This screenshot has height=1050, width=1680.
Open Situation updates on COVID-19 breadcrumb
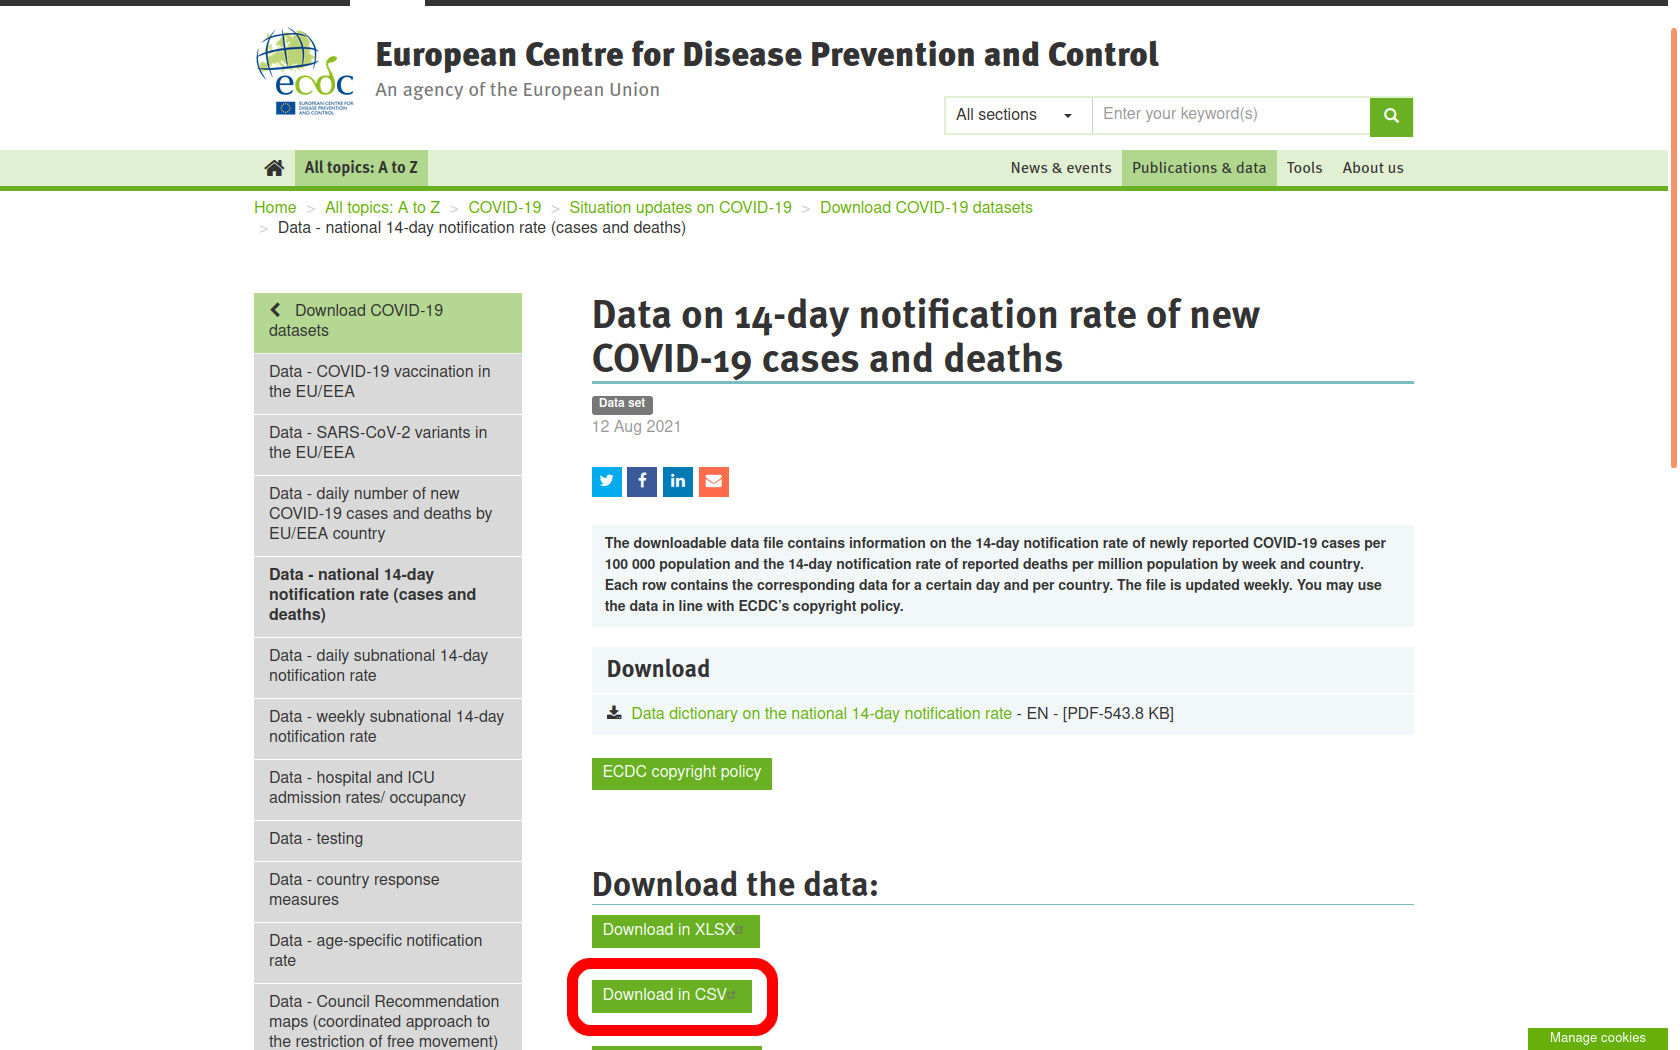click(x=680, y=207)
